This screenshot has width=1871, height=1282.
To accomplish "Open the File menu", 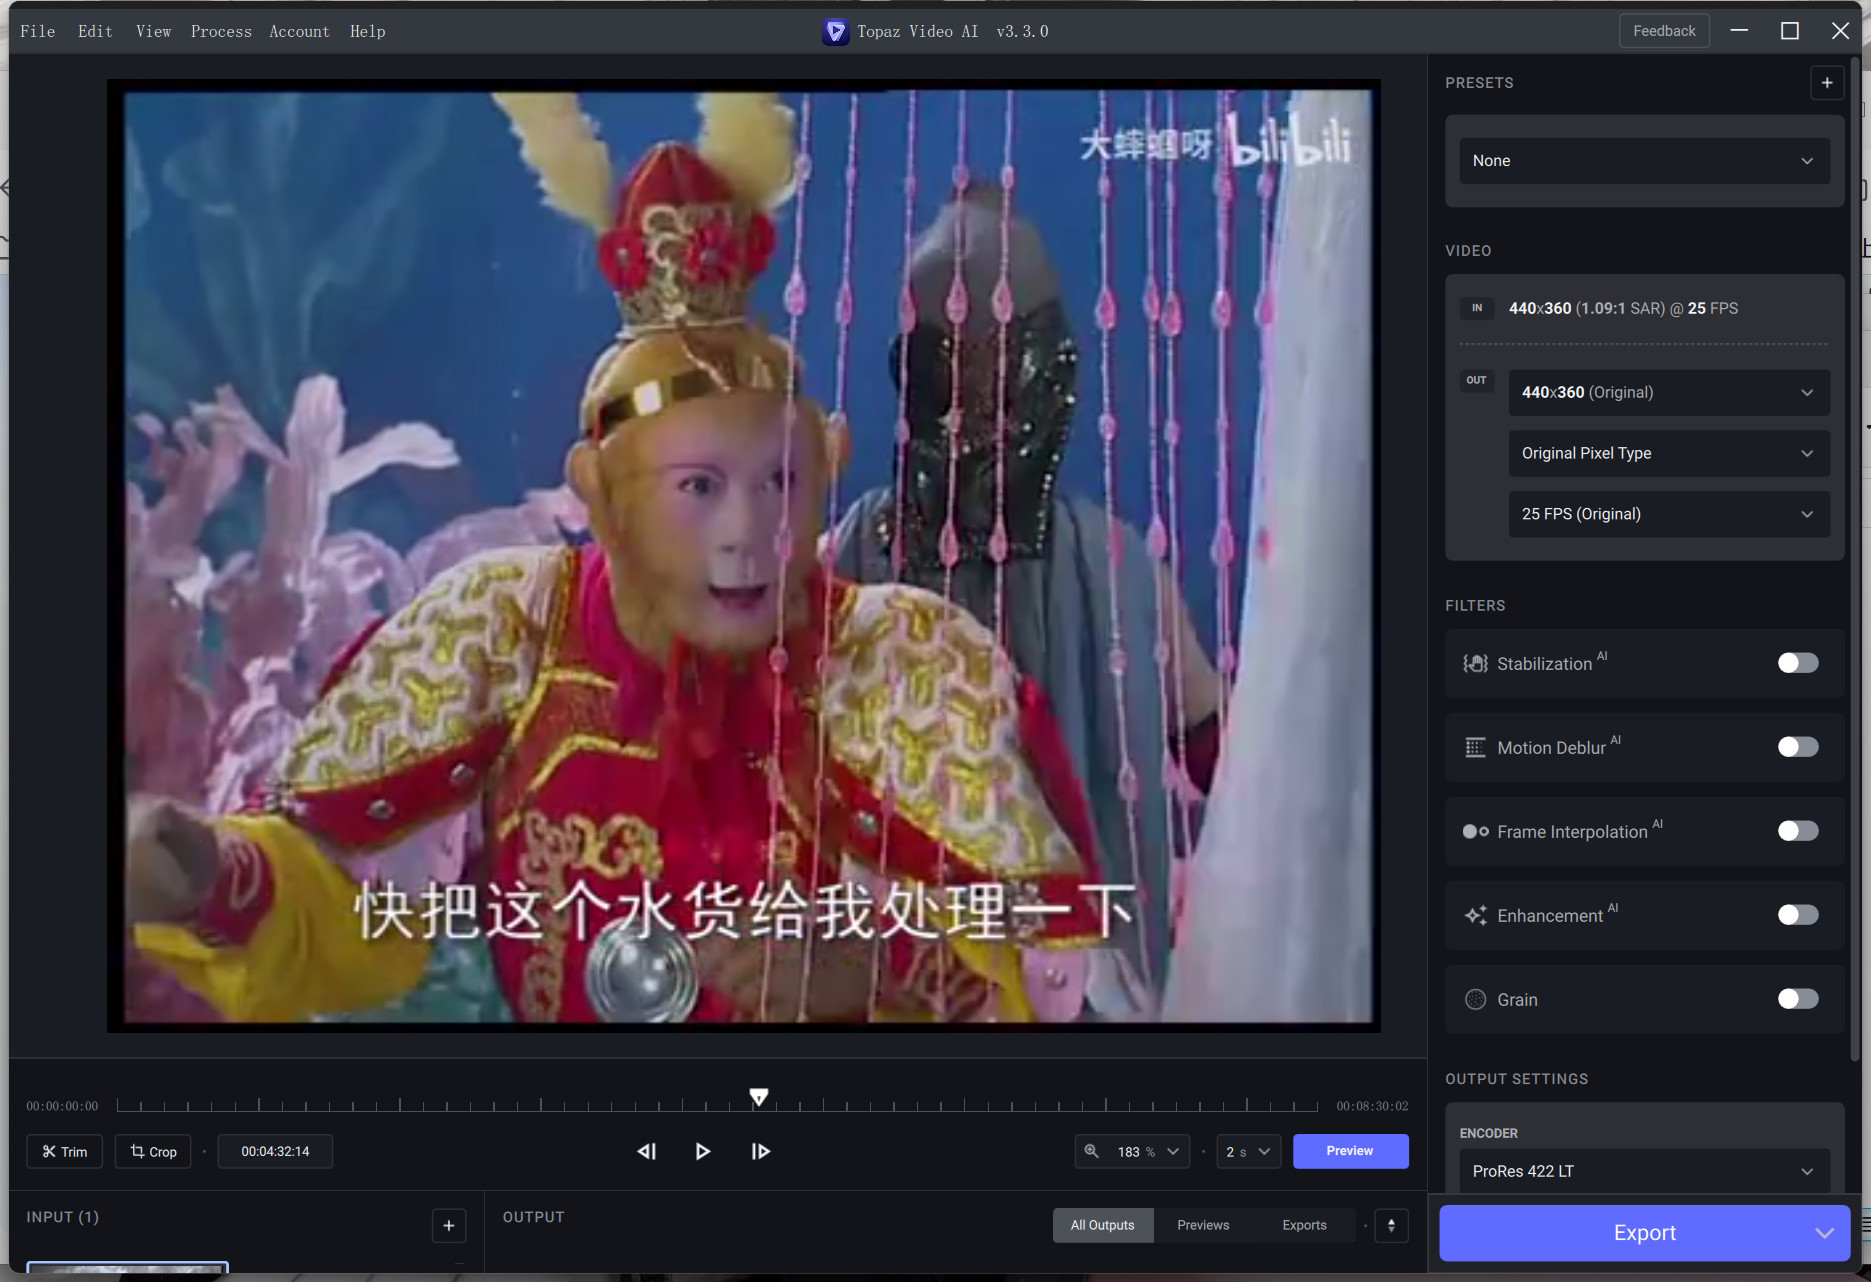I will [38, 31].
